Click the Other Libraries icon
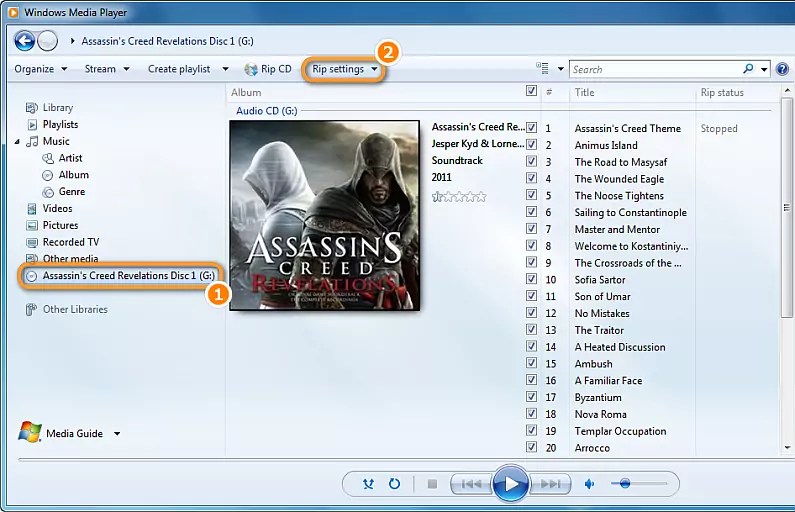The height and width of the screenshot is (512, 795). (31, 309)
